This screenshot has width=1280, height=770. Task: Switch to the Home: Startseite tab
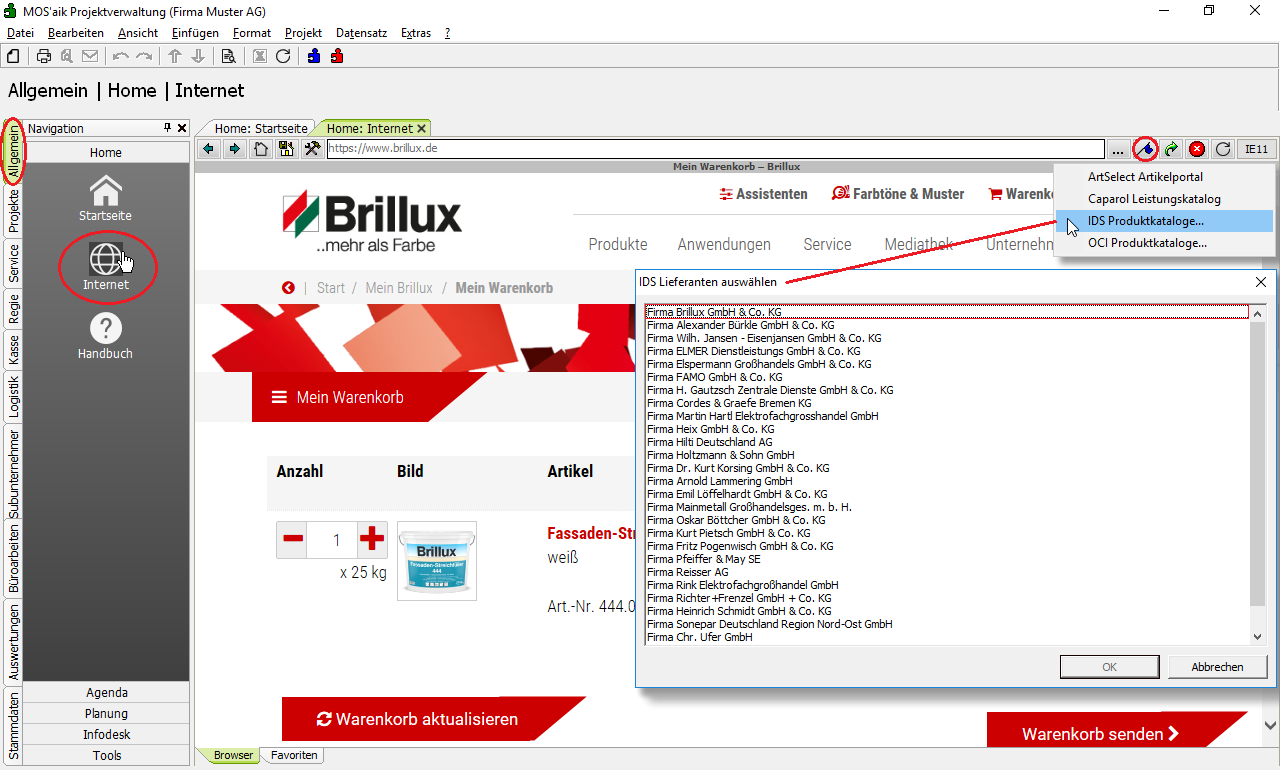(x=261, y=128)
